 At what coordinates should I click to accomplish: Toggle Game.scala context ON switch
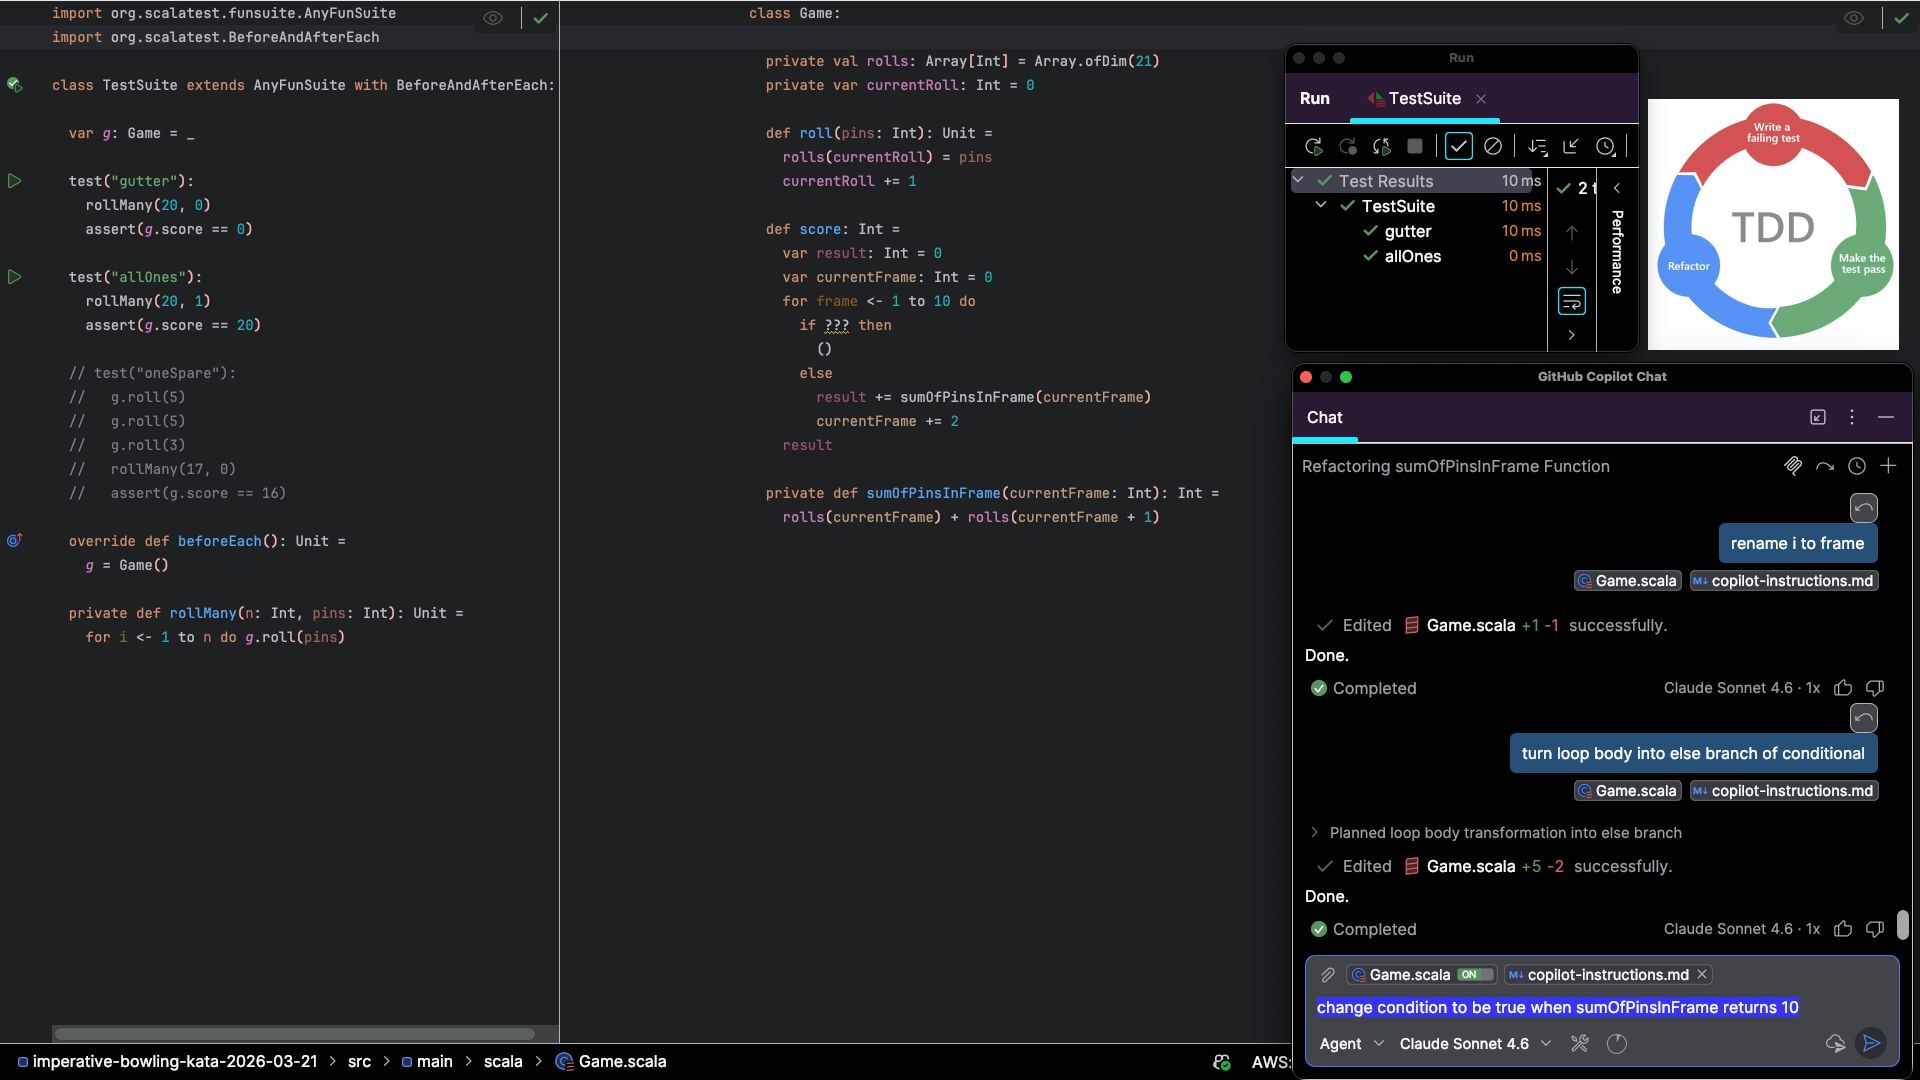[1474, 974]
